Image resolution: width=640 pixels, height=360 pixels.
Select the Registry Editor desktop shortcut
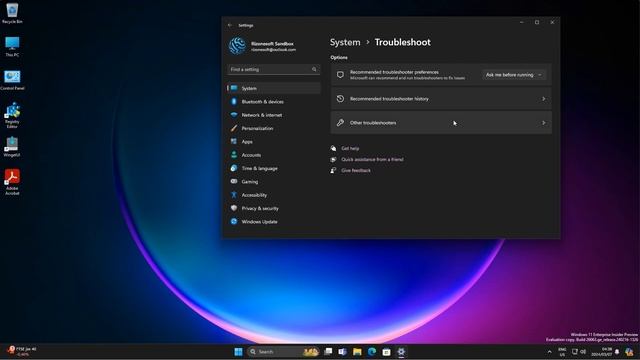[x=12, y=116]
